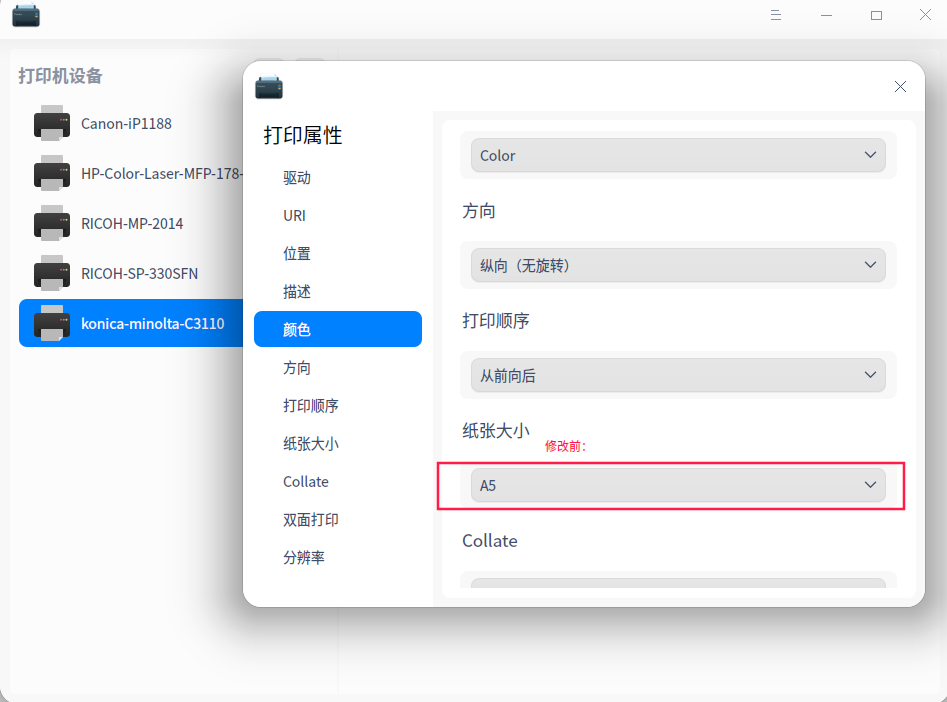Click the 打印顺序 heading in settings pane
The height and width of the screenshot is (702, 947).
[x=496, y=321]
